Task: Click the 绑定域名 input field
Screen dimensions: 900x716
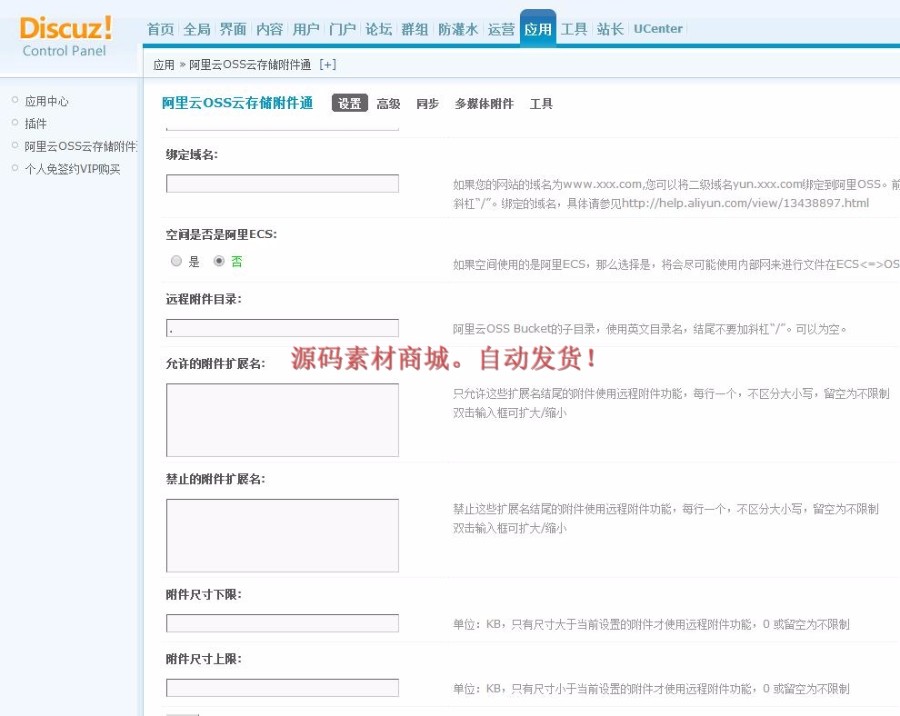Action: (x=282, y=184)
